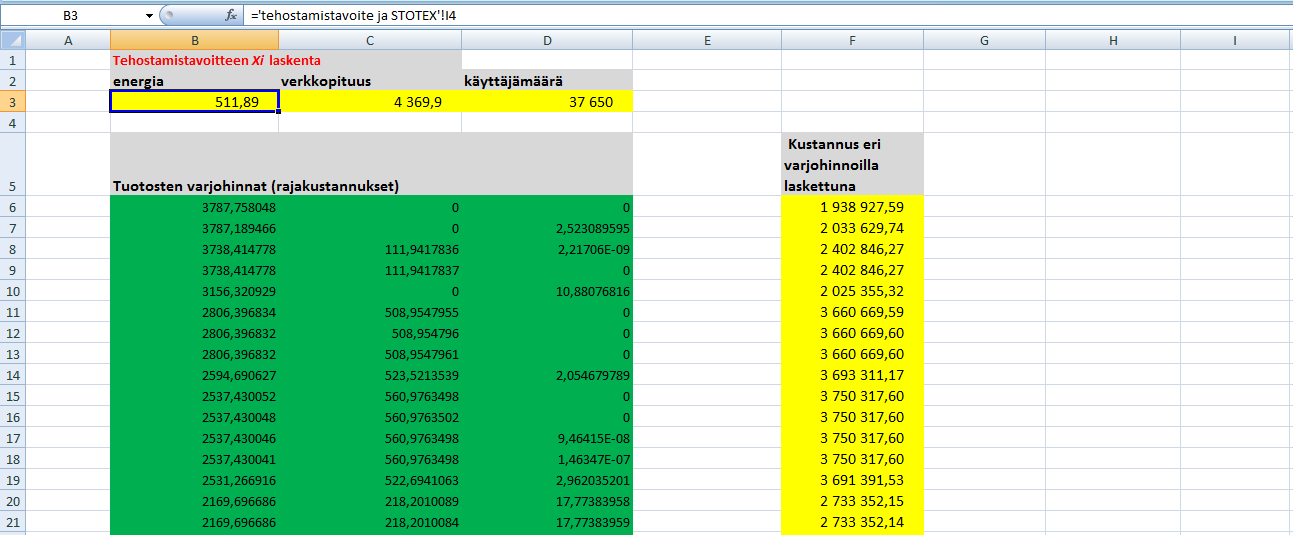
Task: Click 'Tuotosten varjohinnat (rajakustannukset)' header cell
Action: 371,165
